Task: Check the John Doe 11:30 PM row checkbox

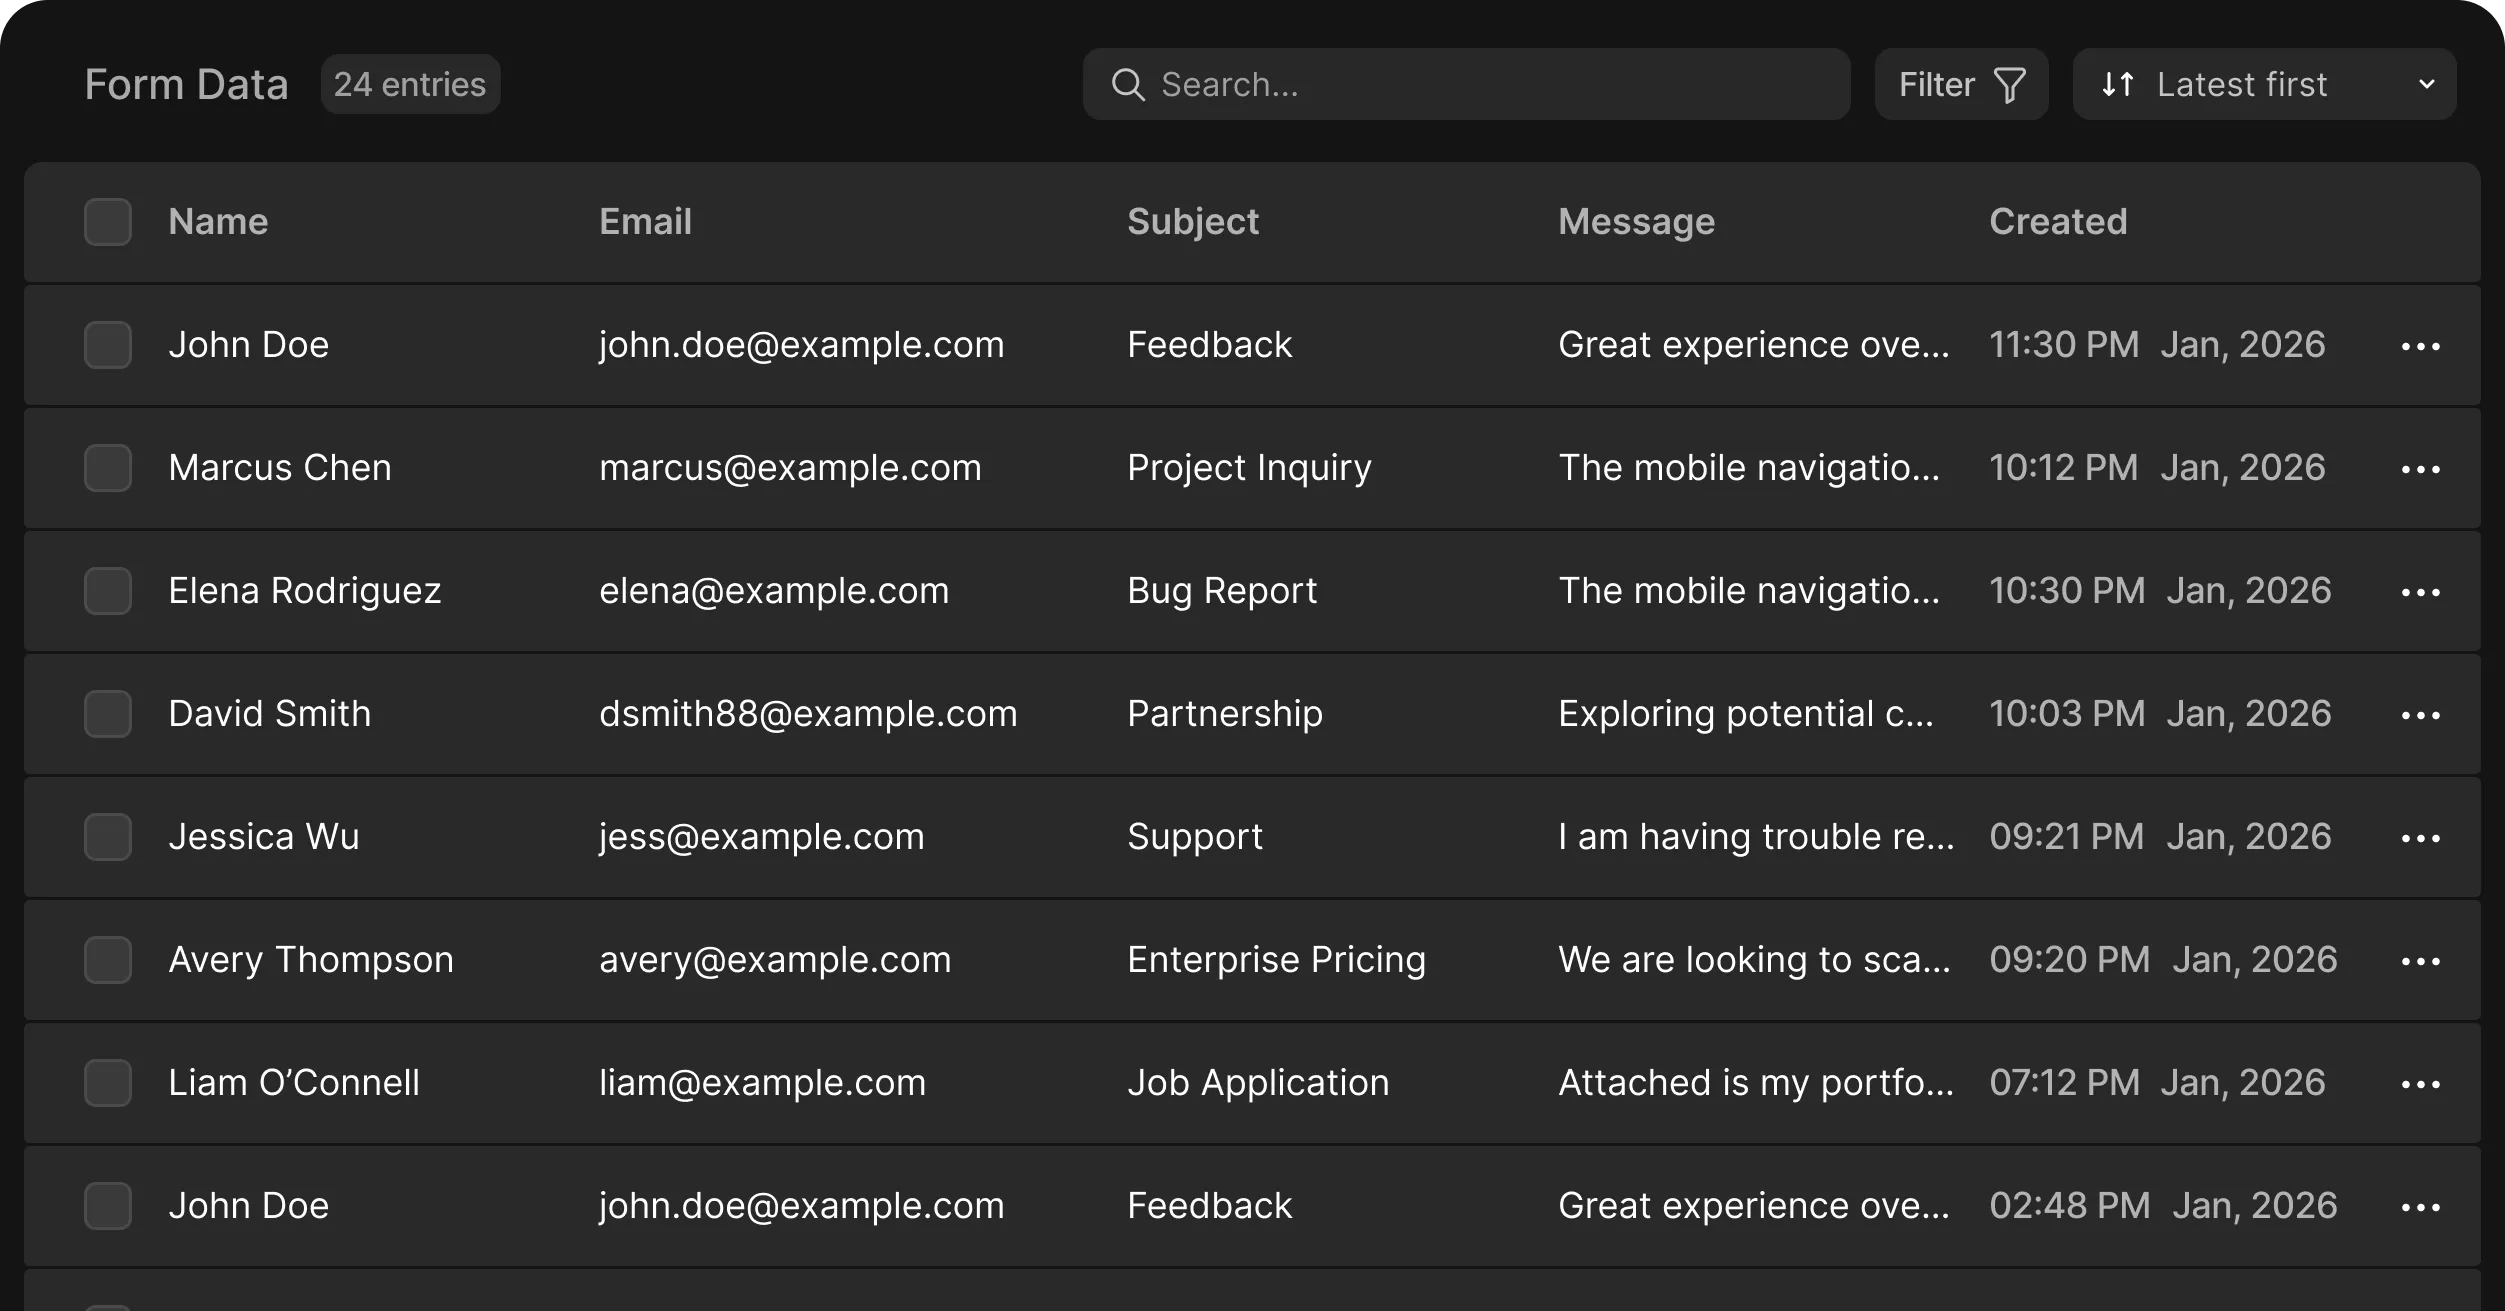Action: coord(108,345)
